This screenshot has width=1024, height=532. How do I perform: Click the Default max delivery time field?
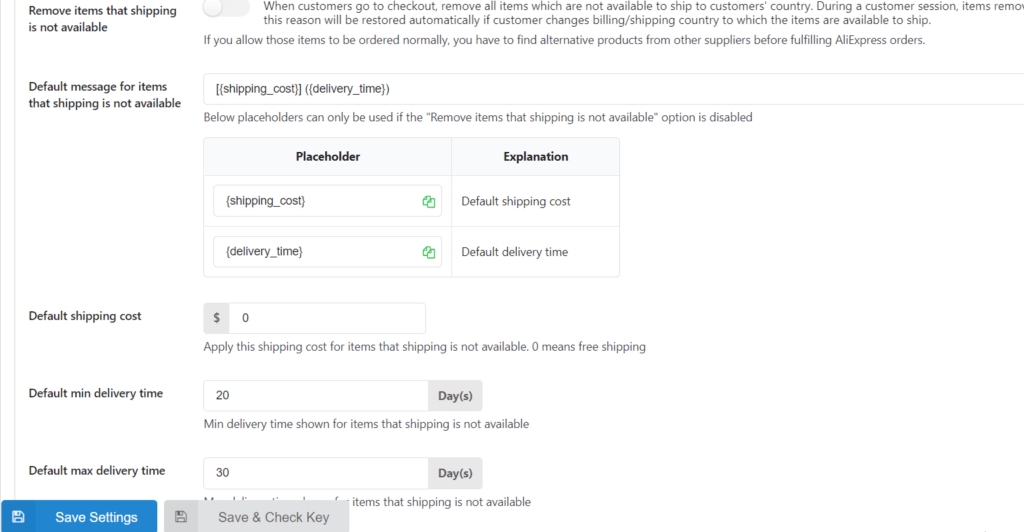tap(316, 473)
